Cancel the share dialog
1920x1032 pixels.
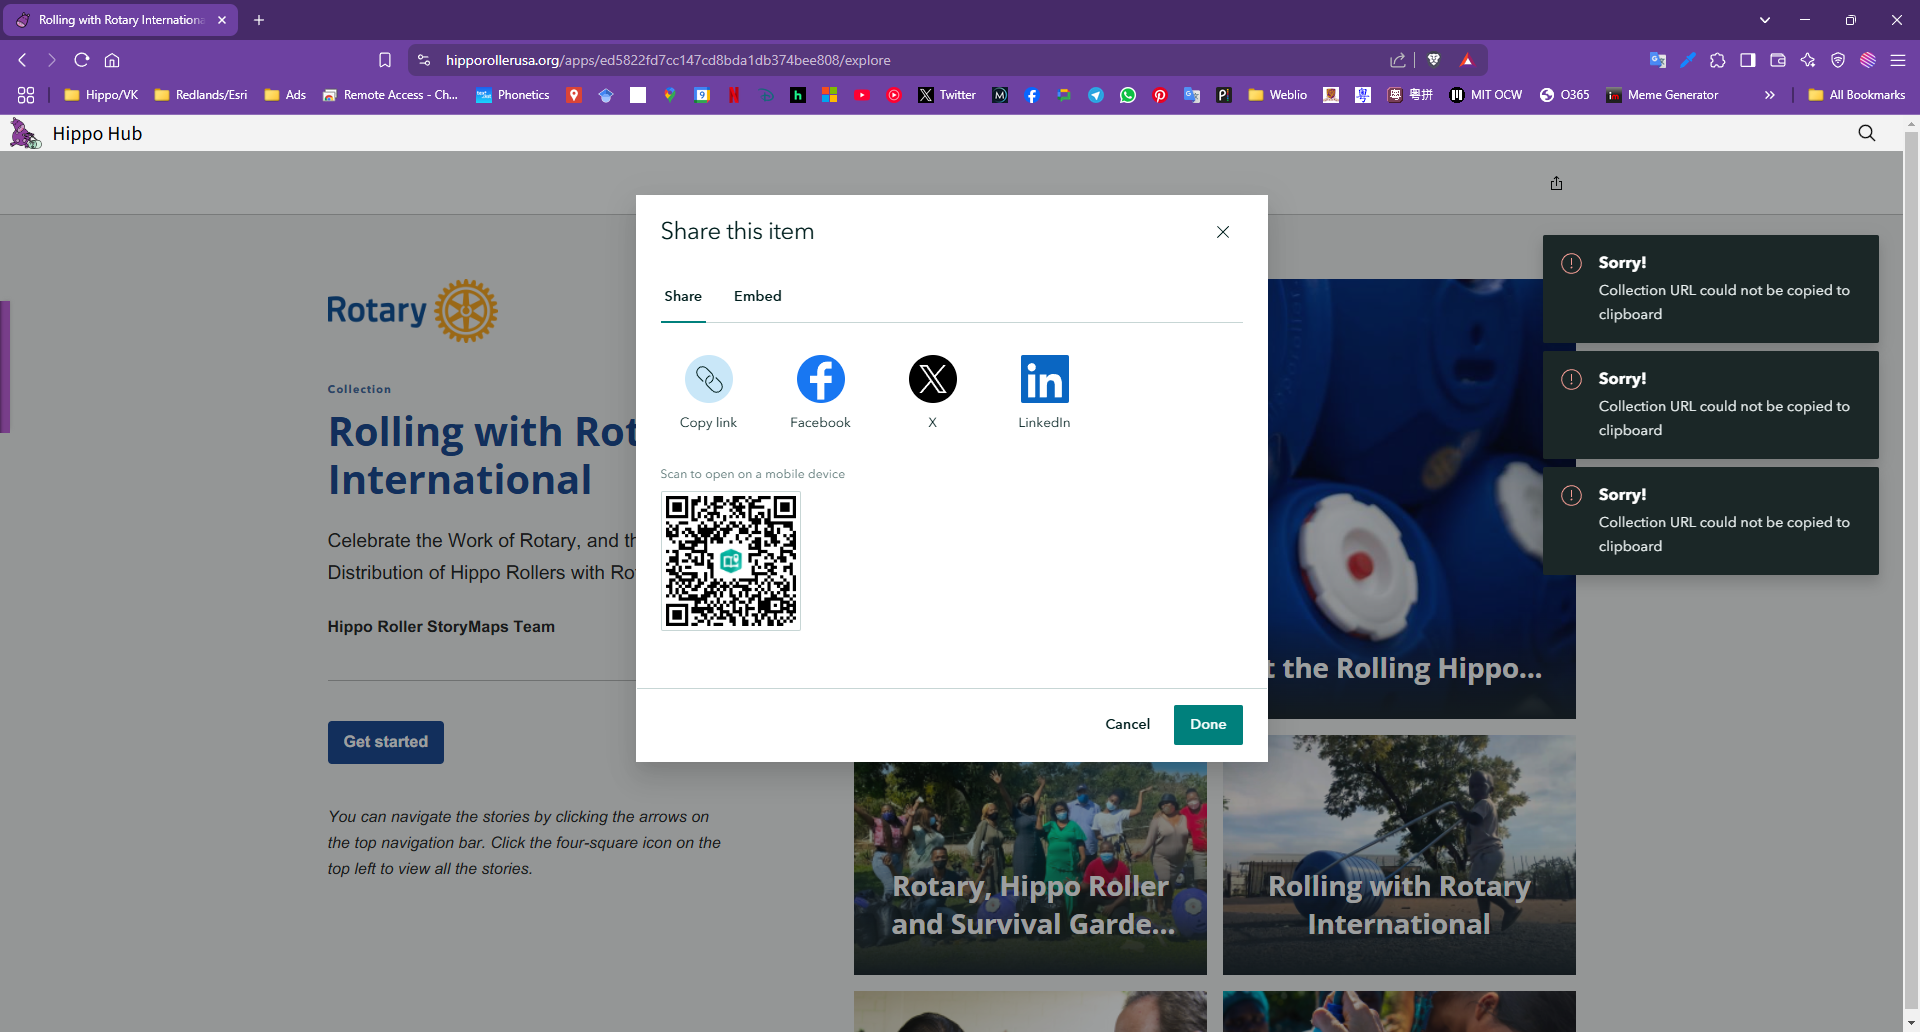[x=1128, y=725]
